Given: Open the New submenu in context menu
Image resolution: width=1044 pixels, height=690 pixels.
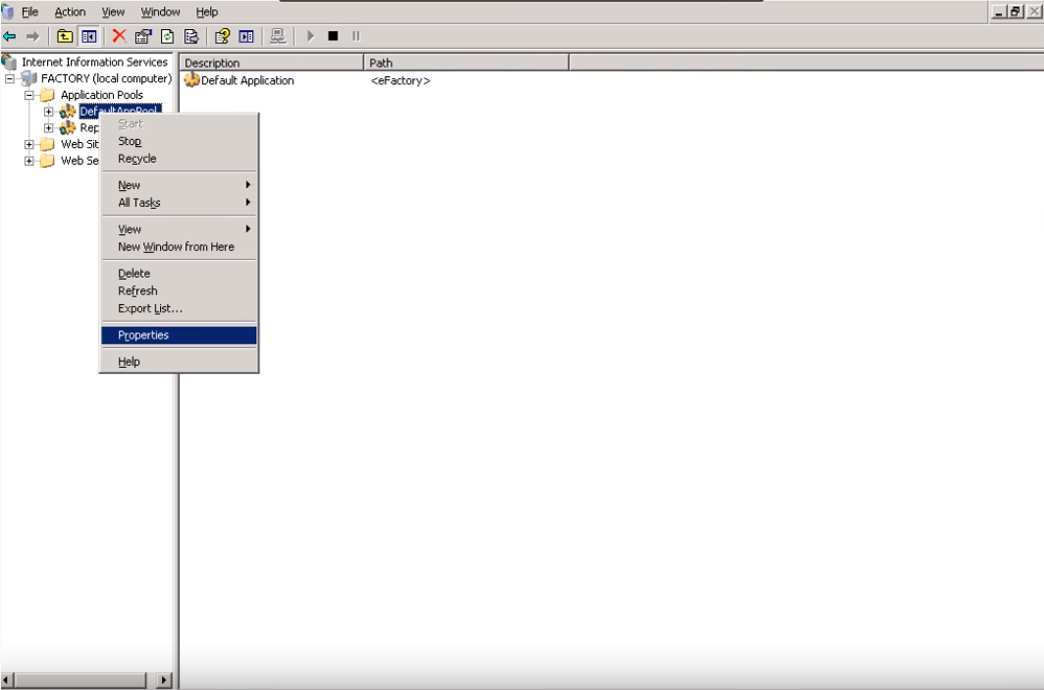Looking at the screenshot, I should coord(179,185).
